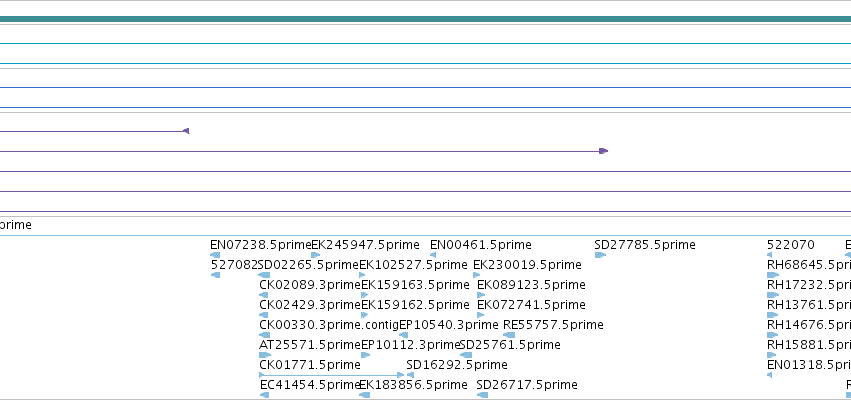The image size is (851, 400).
Task: Click the EN00461.5prime feature arrow
Action: [x=433, y=255]
